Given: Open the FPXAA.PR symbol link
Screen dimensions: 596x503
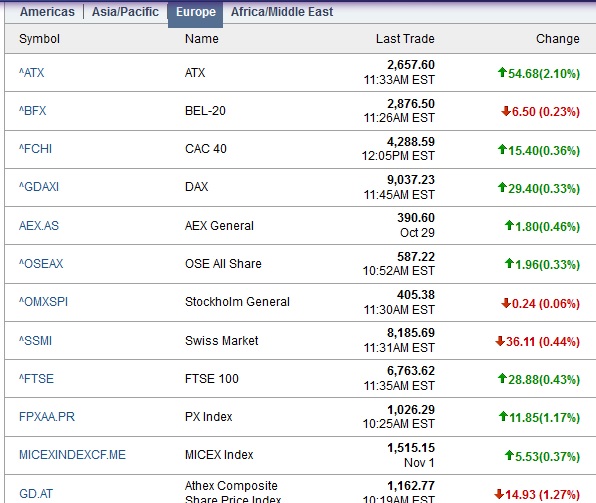Looking at the screenshot, I should (47, 416).
